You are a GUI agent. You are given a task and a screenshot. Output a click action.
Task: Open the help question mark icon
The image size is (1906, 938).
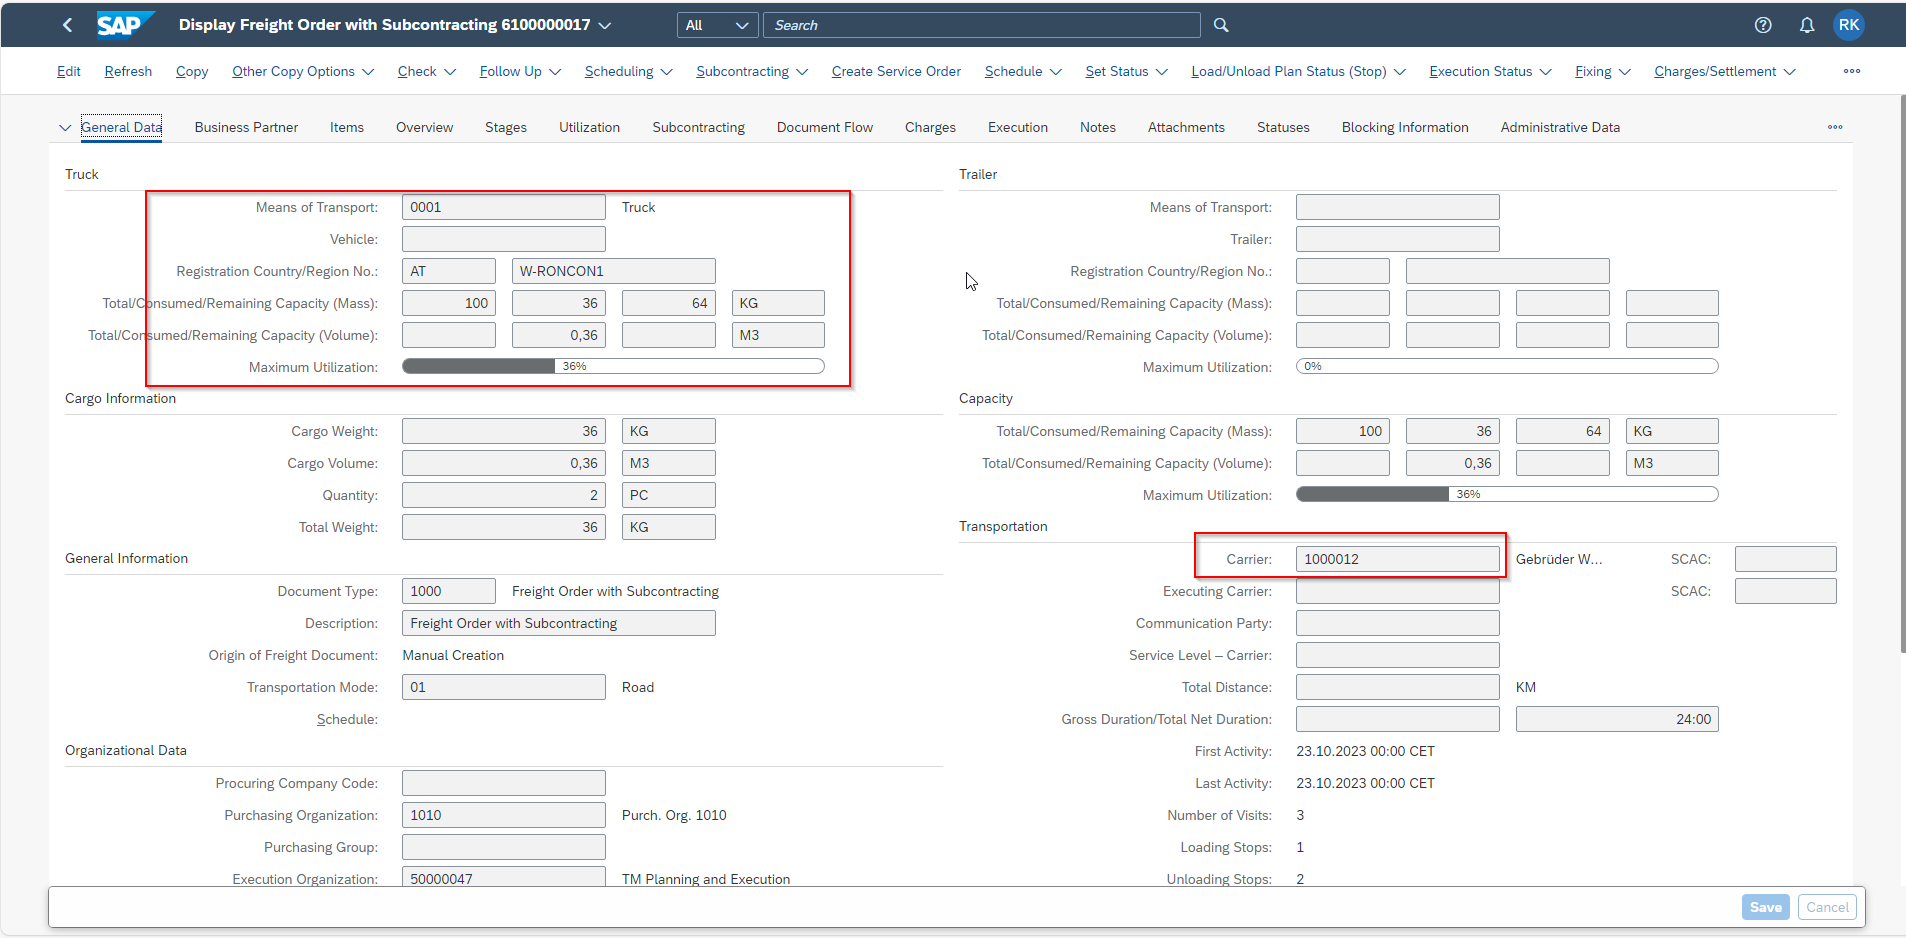click(1763, 25)
